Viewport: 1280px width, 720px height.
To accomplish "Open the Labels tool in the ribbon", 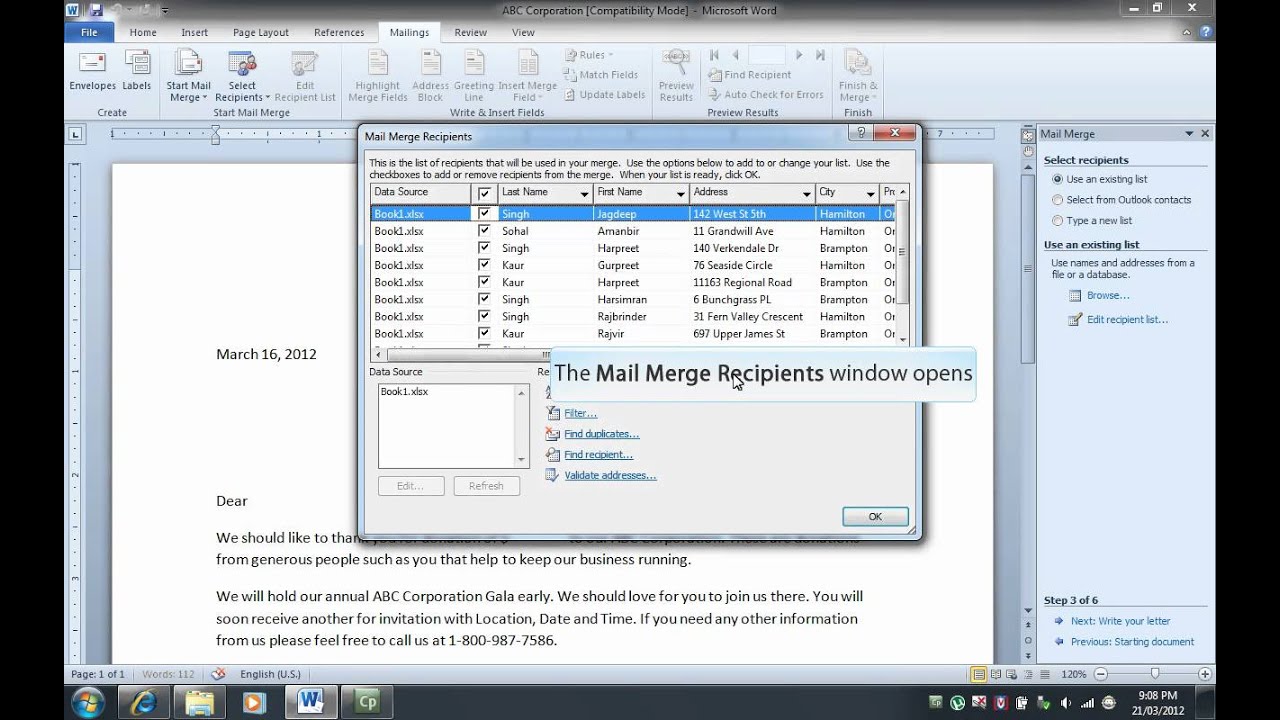I will pyautogui.click(x=137, y=71).
